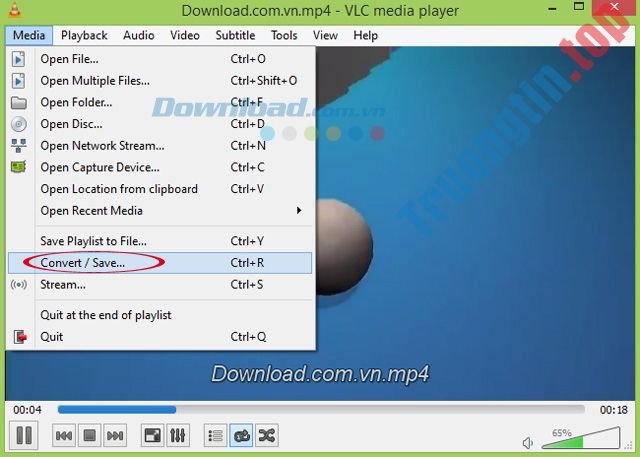This screenshot has width=640, height=457.
Task: Click the playback seek progress bar
Action: pyautogui.click(x=321, y=409)
